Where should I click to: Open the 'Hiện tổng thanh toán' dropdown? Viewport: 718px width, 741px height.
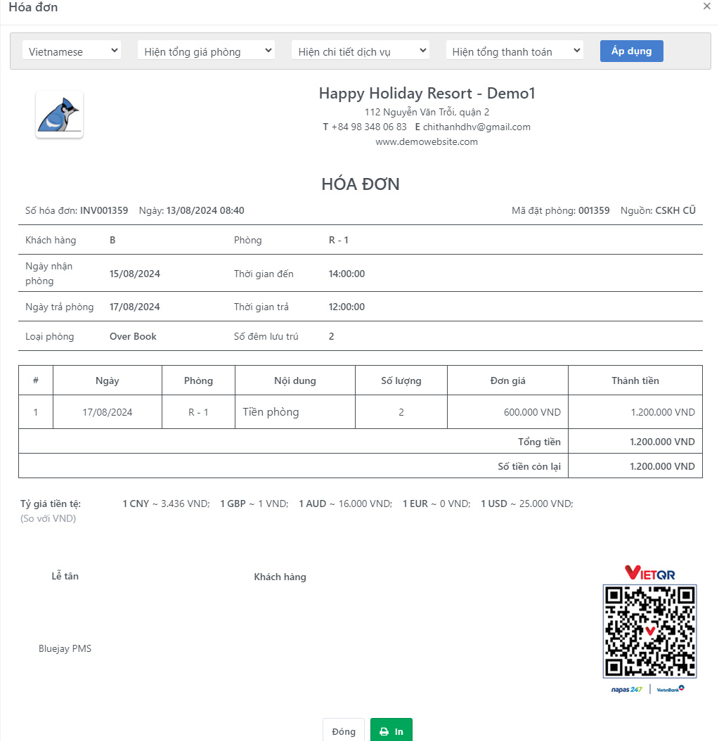coord(514,51)
